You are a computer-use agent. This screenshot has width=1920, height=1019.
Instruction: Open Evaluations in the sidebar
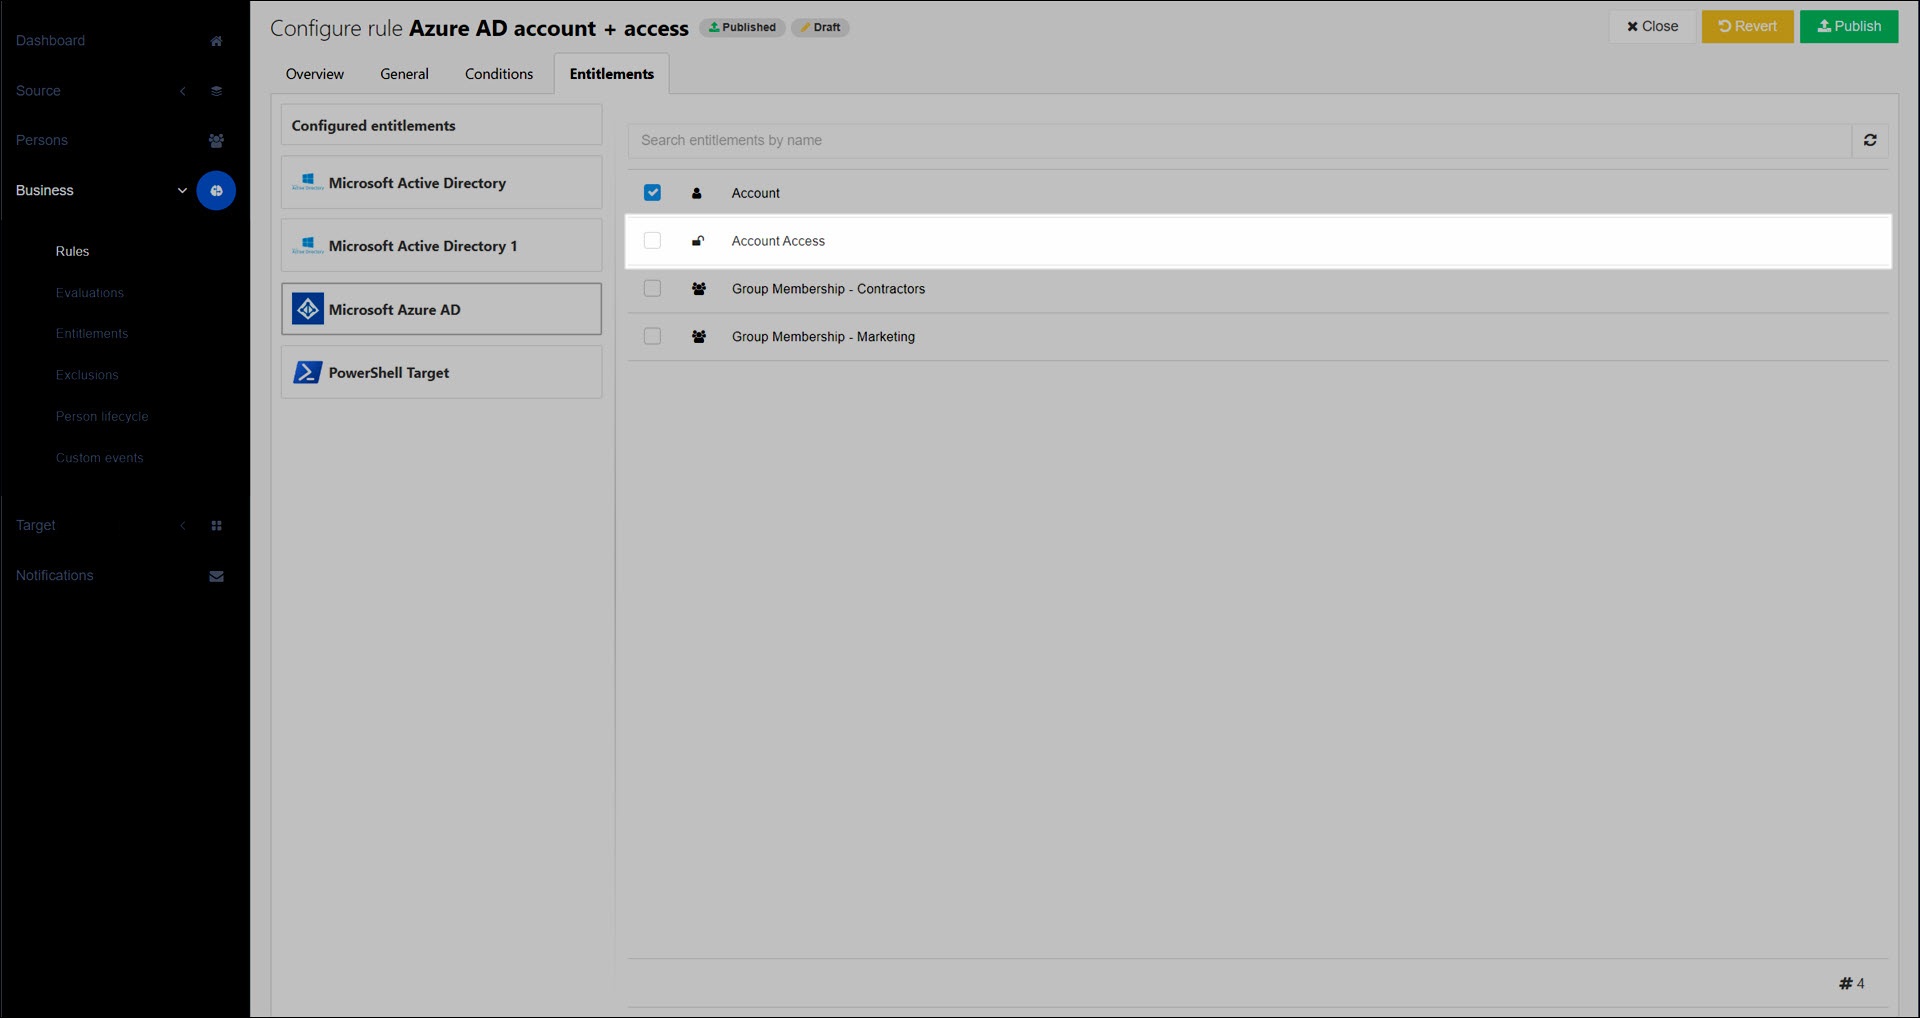coord(90,293)
